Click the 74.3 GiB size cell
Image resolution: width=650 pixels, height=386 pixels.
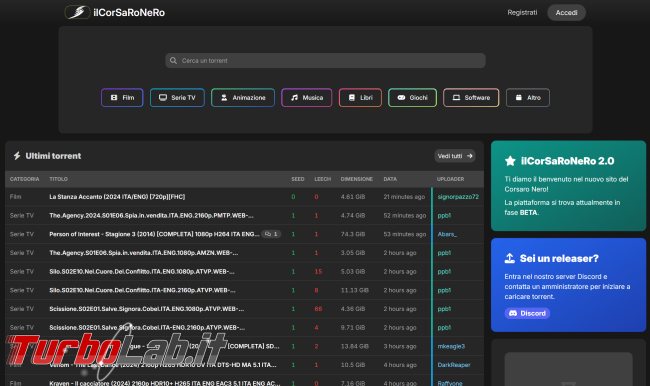coord(353,234)
